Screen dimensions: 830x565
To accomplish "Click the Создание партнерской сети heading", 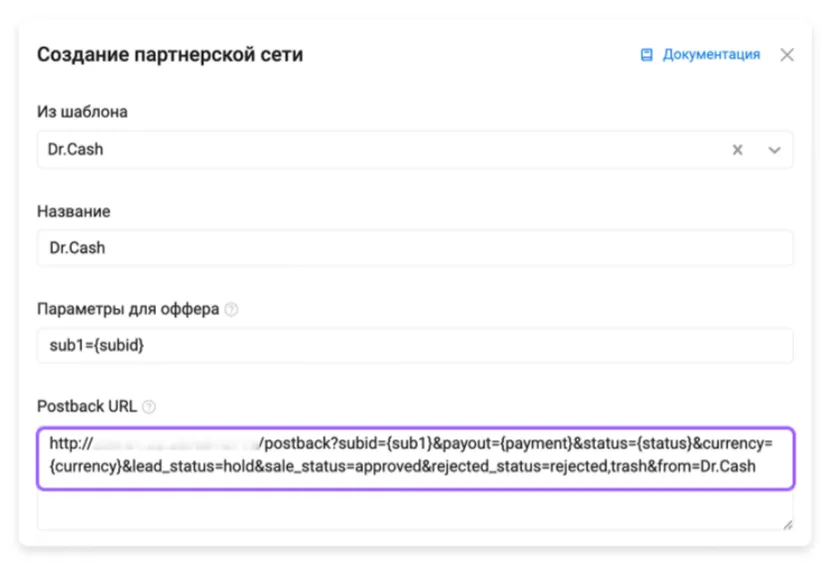I will pos(170,55).
